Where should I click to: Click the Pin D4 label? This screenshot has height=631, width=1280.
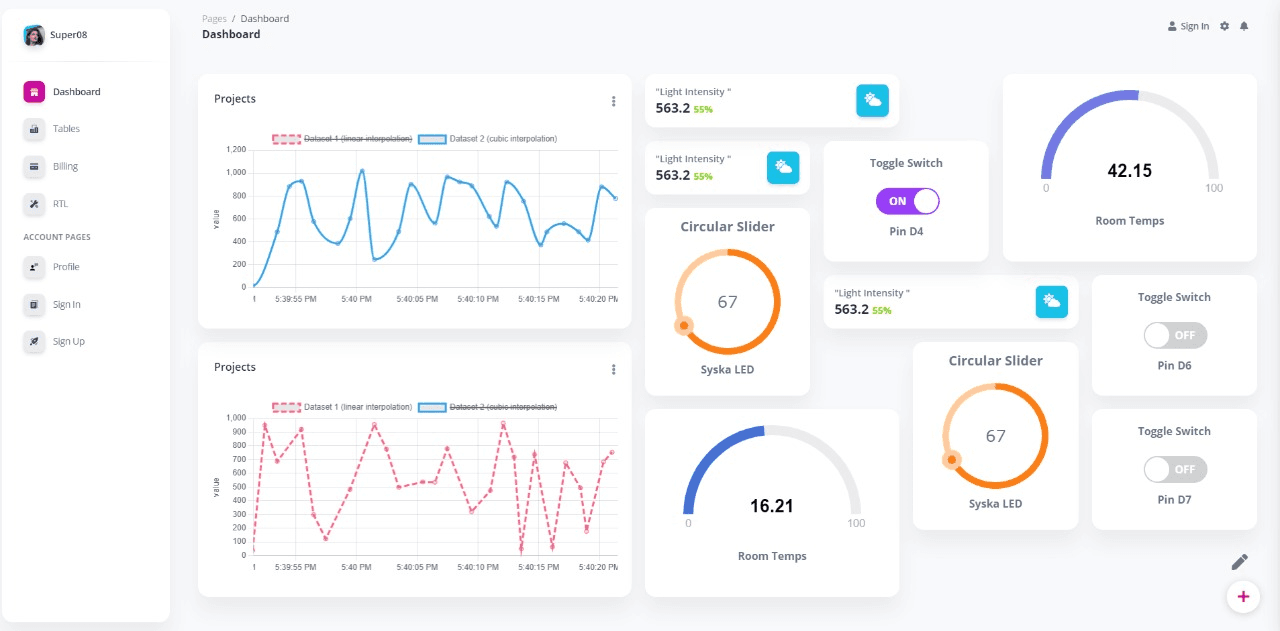click(x=906, y=232)
